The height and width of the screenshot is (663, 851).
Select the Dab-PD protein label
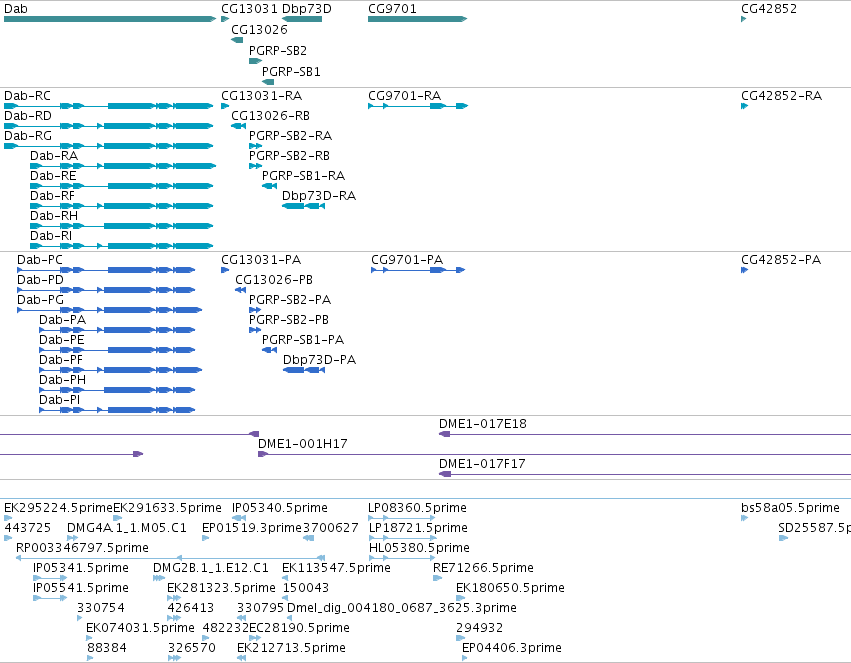[40, 280]
